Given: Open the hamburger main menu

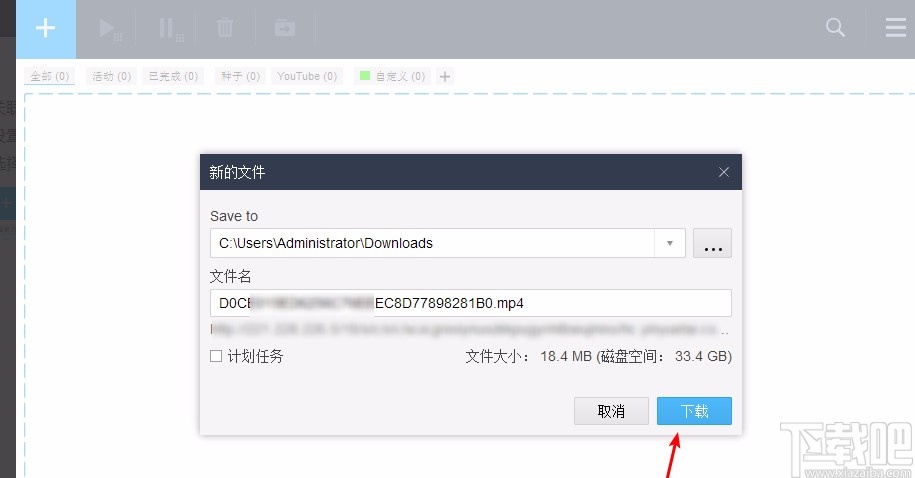Looking at the screenshot, I should (895, 27).
